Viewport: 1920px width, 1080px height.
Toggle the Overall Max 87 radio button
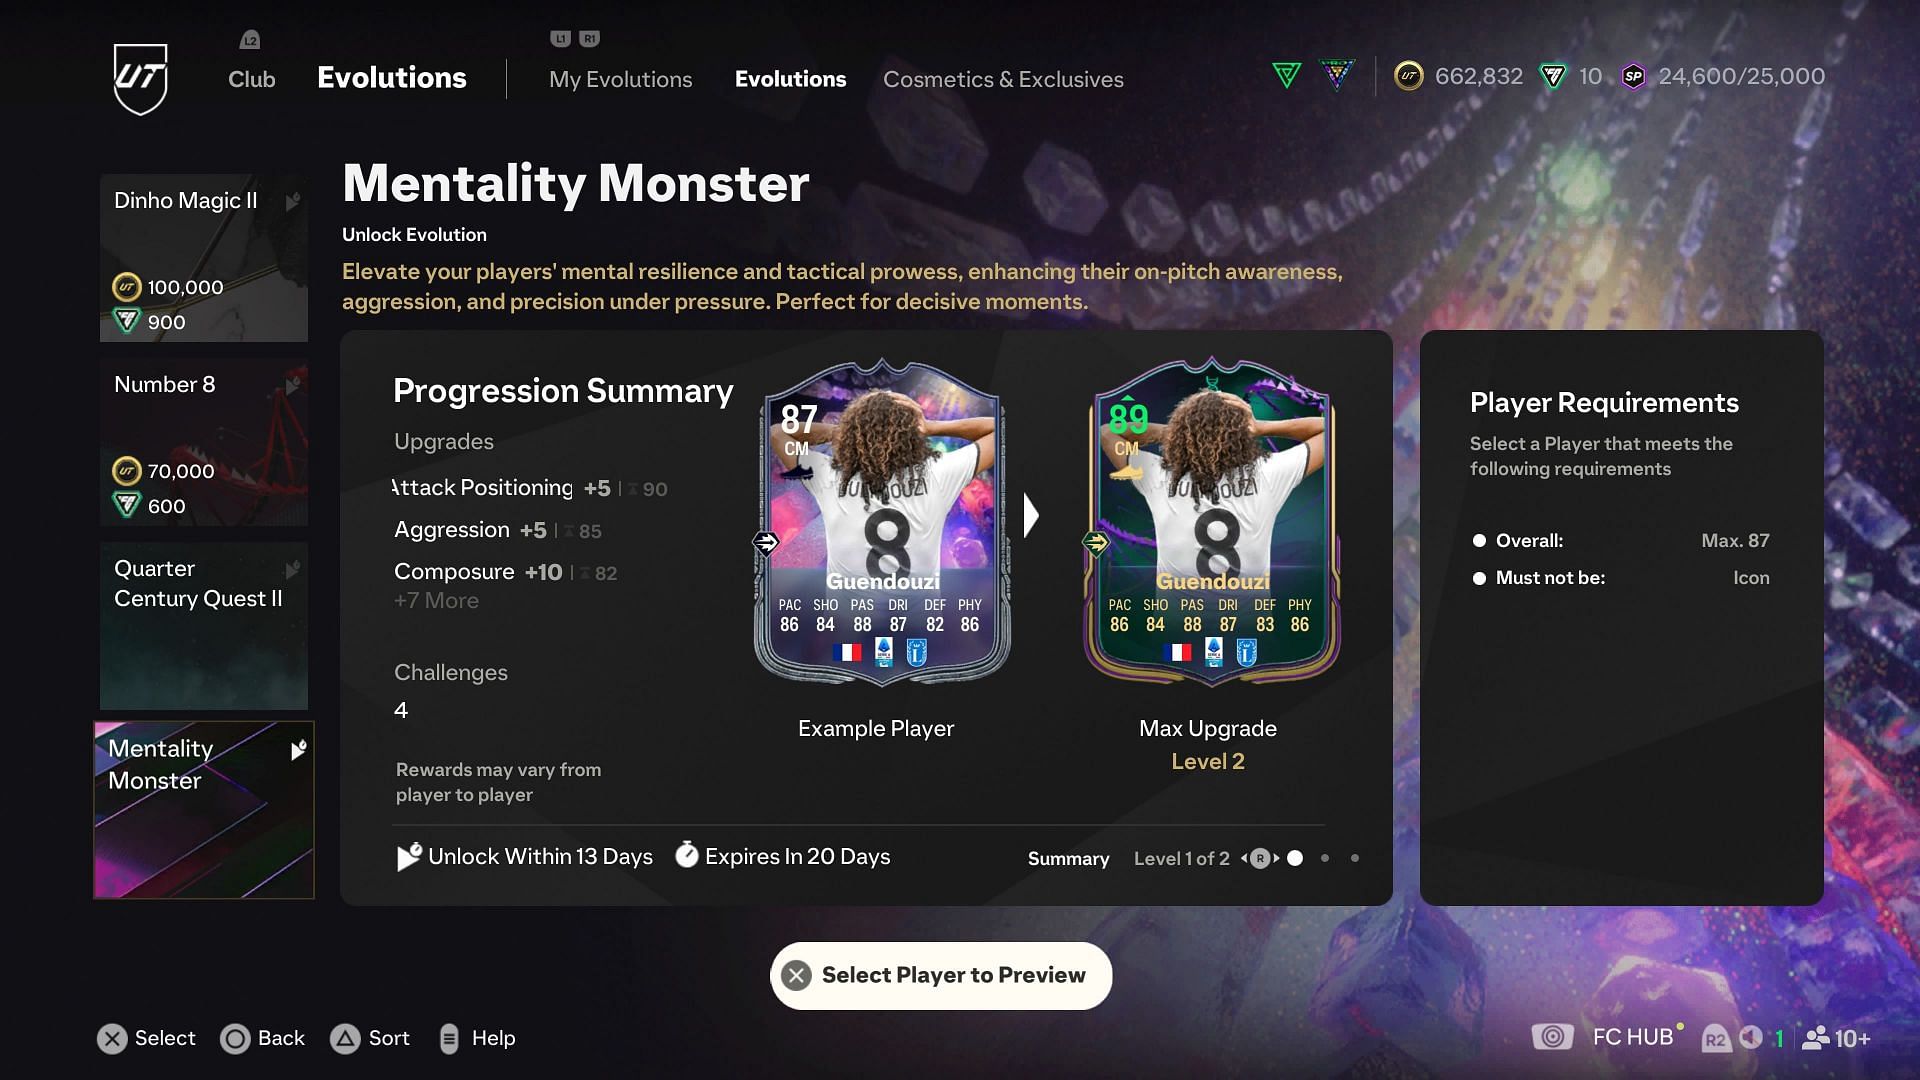(1480, 541)
